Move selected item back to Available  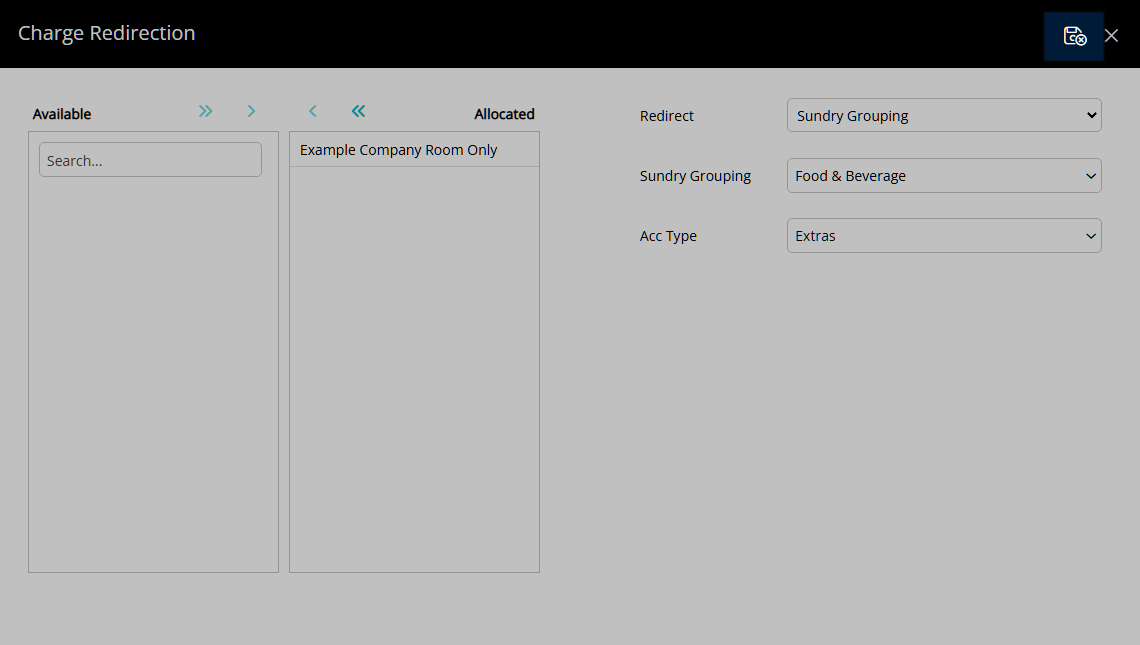[313, 111]
